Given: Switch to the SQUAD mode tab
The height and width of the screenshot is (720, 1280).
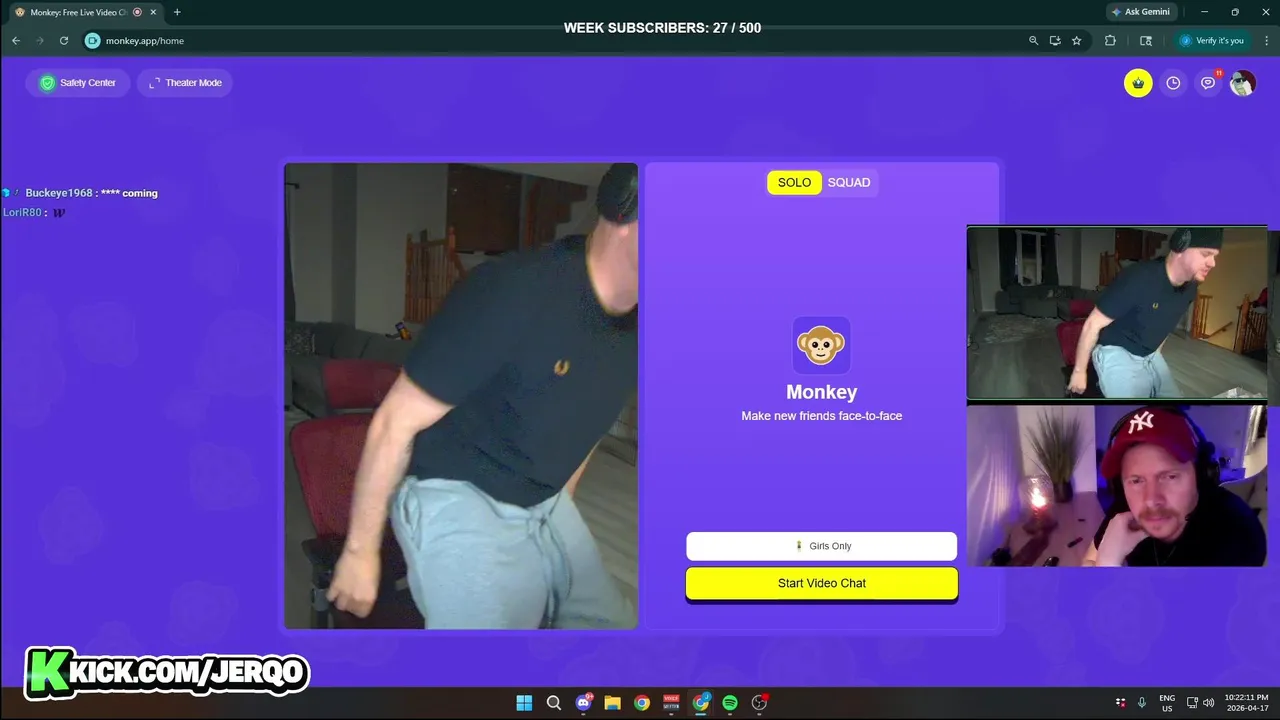Looking at the screenshot, I should coord(849,182).
